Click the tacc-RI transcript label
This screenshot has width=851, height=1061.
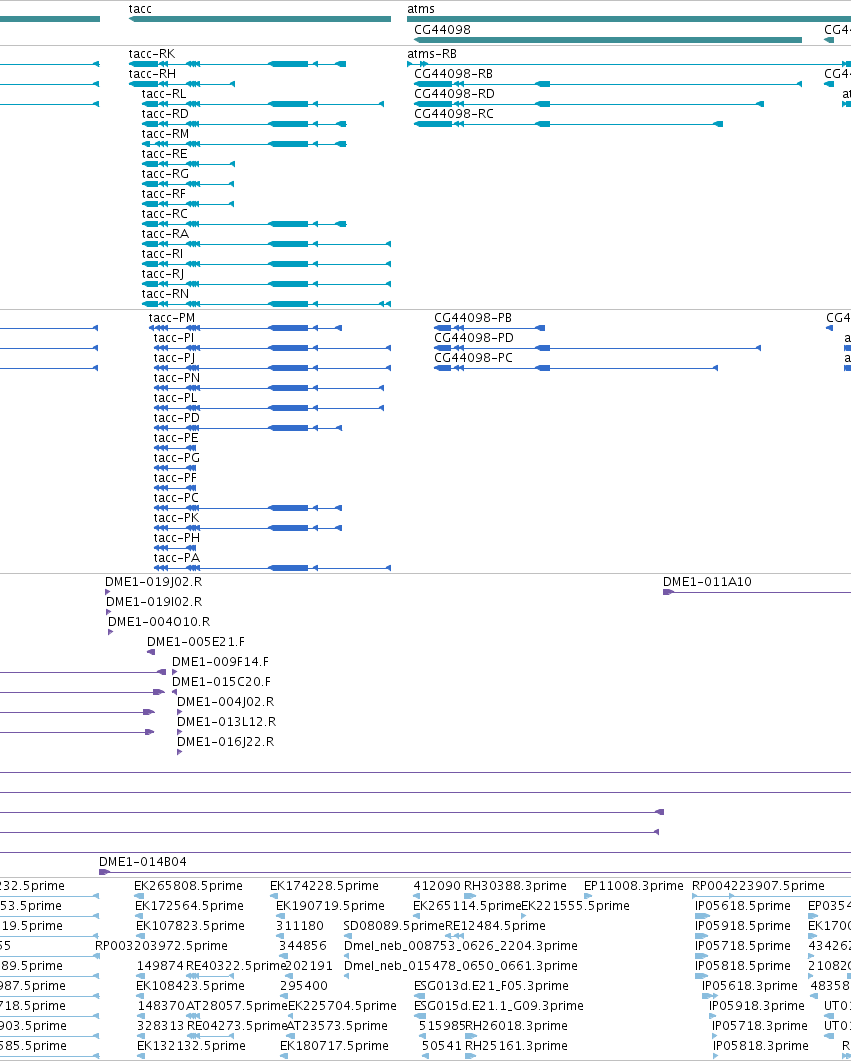point(162,254)
